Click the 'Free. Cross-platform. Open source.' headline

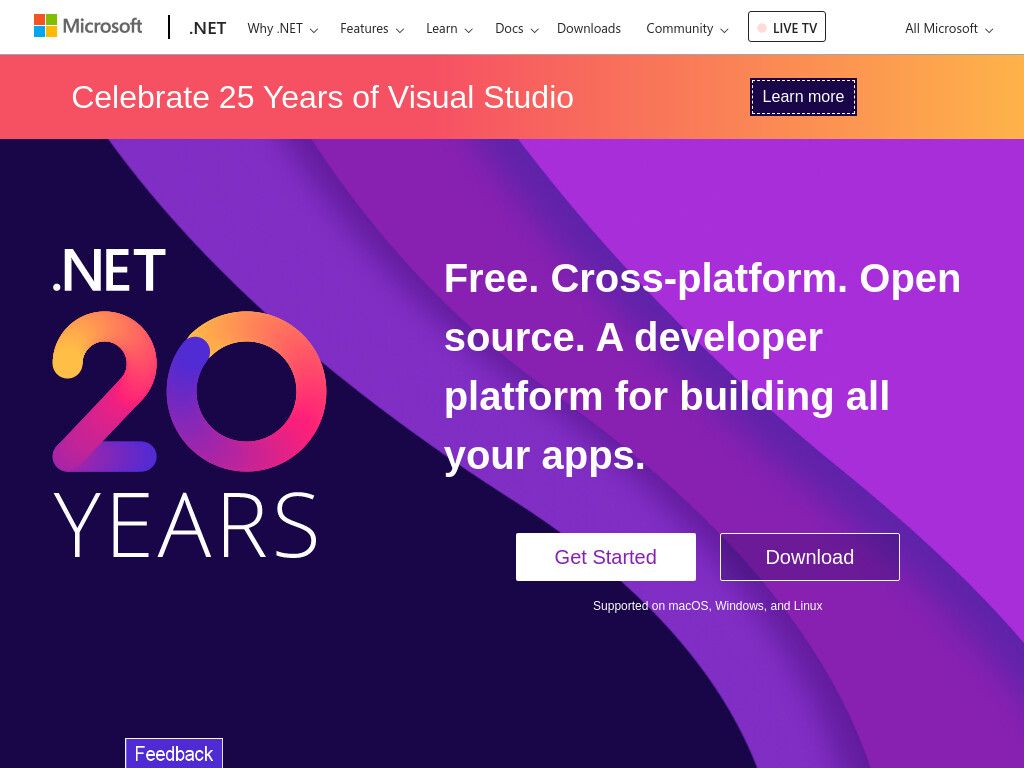coord(702,366)
